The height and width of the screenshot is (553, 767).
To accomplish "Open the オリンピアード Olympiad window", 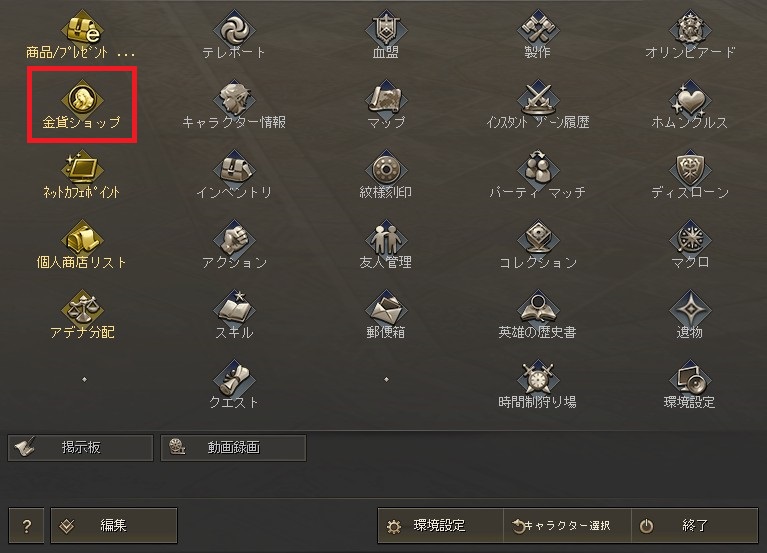I will pos(690,35).
